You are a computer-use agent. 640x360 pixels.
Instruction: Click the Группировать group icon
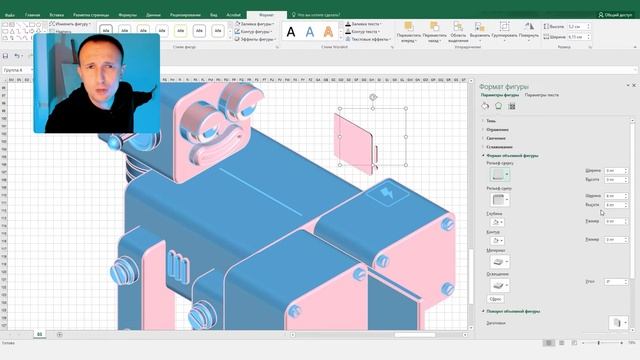(x=504, y=27)
